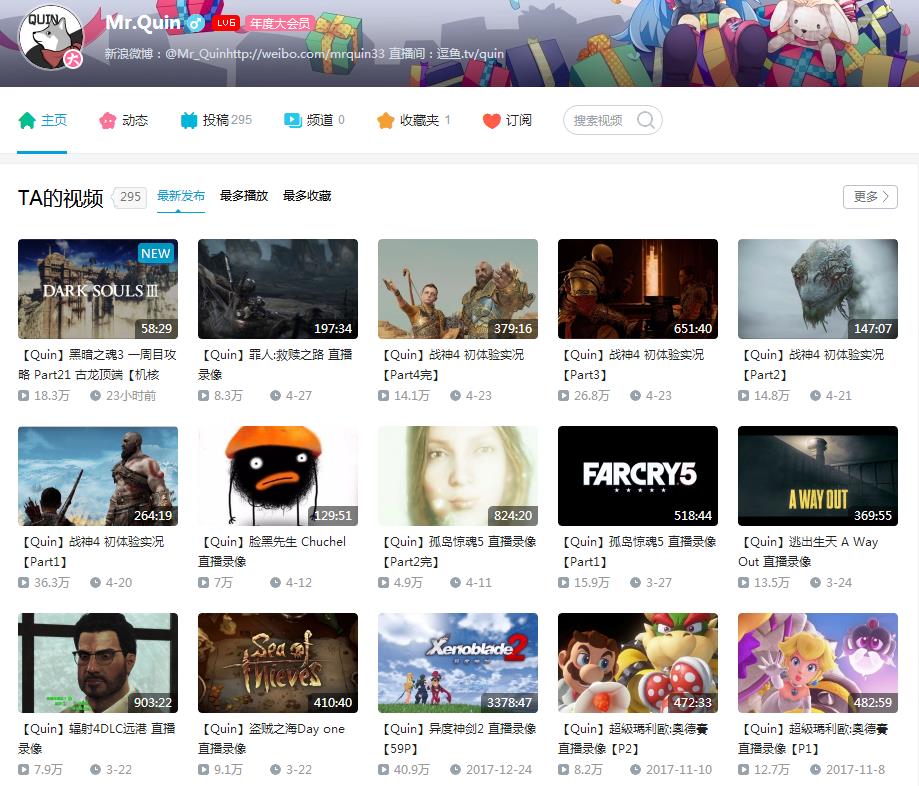
Task: Click the play count icon beside 40.9万
Action: tap(383, 769)
